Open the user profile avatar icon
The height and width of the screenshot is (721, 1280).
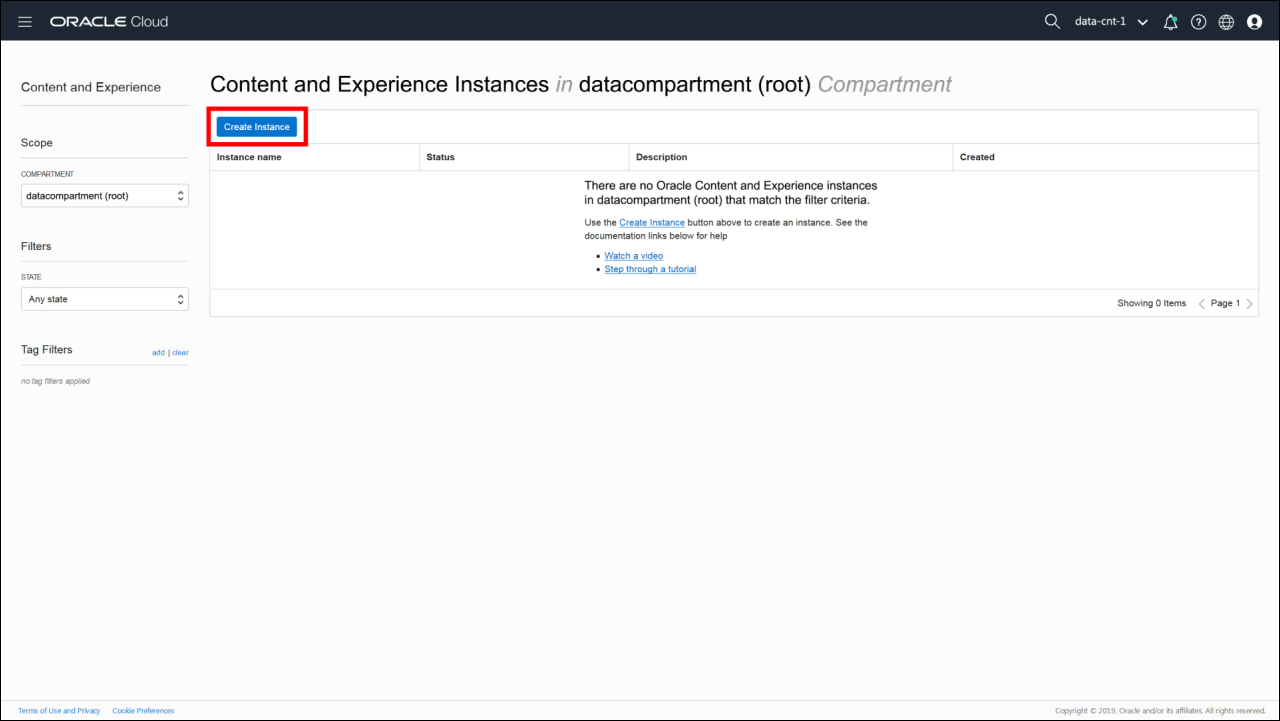point(1255,22)
